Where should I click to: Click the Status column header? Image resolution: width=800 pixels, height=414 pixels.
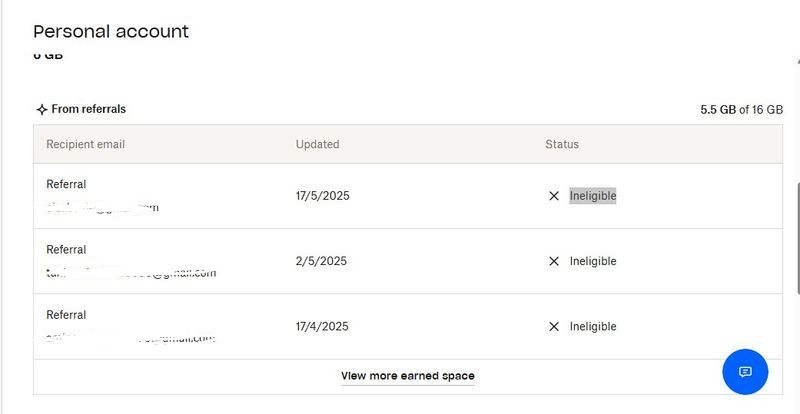pyautogui.click(x=562, y=144)
